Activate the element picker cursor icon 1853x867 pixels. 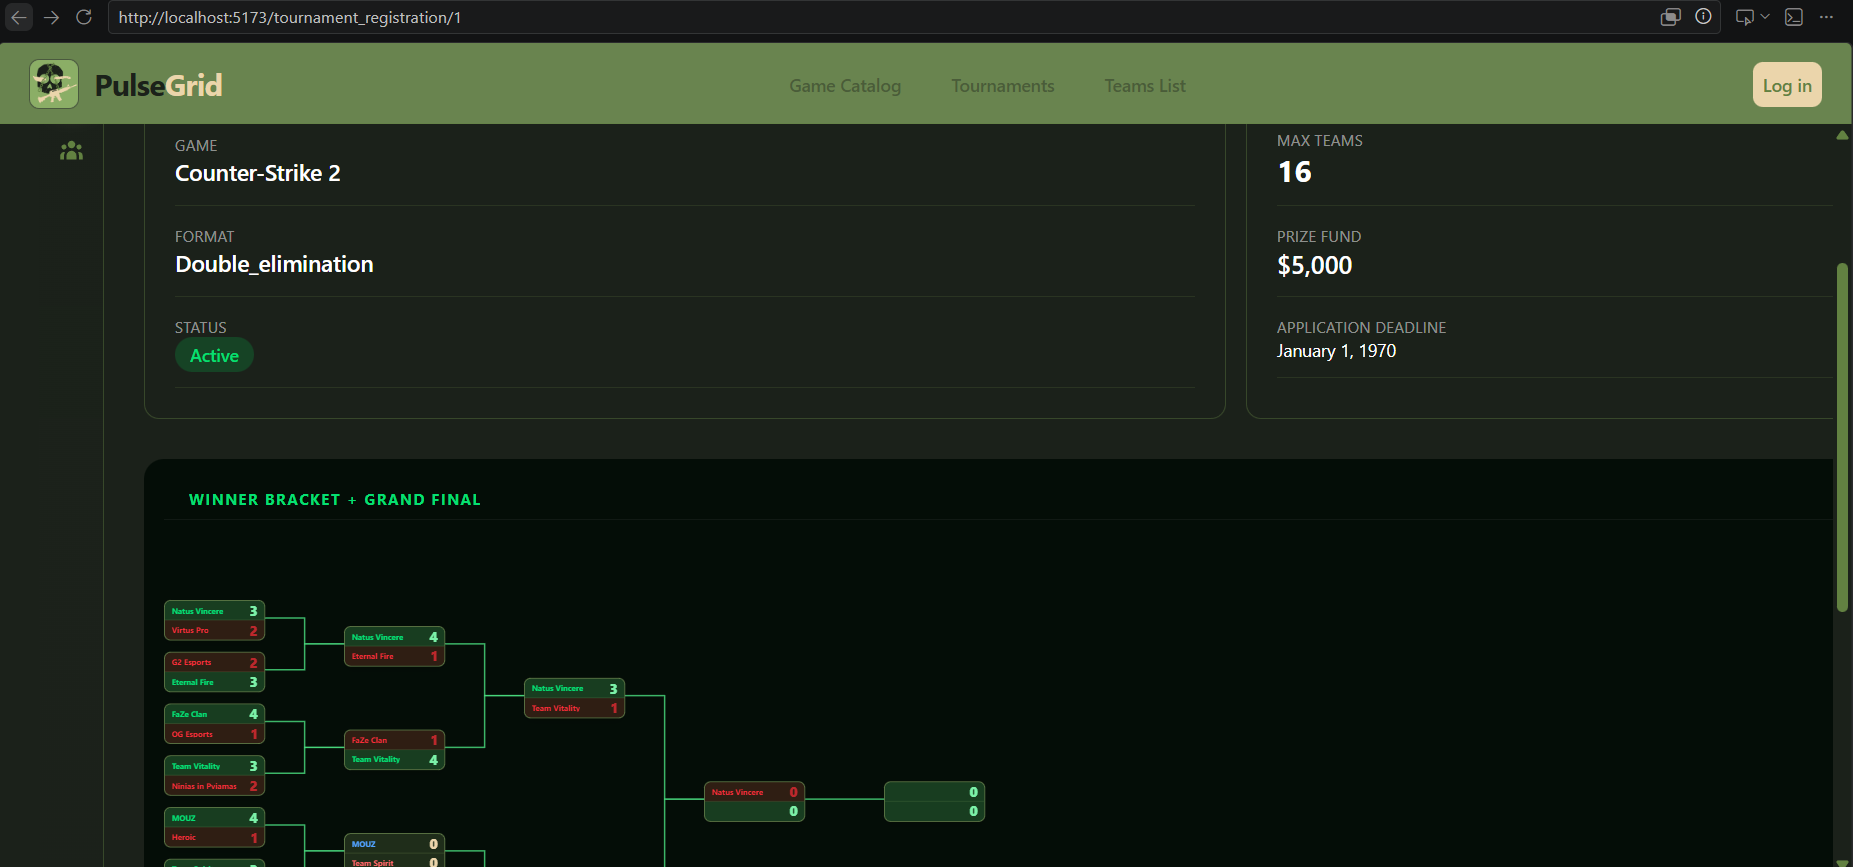point(1745,17)
